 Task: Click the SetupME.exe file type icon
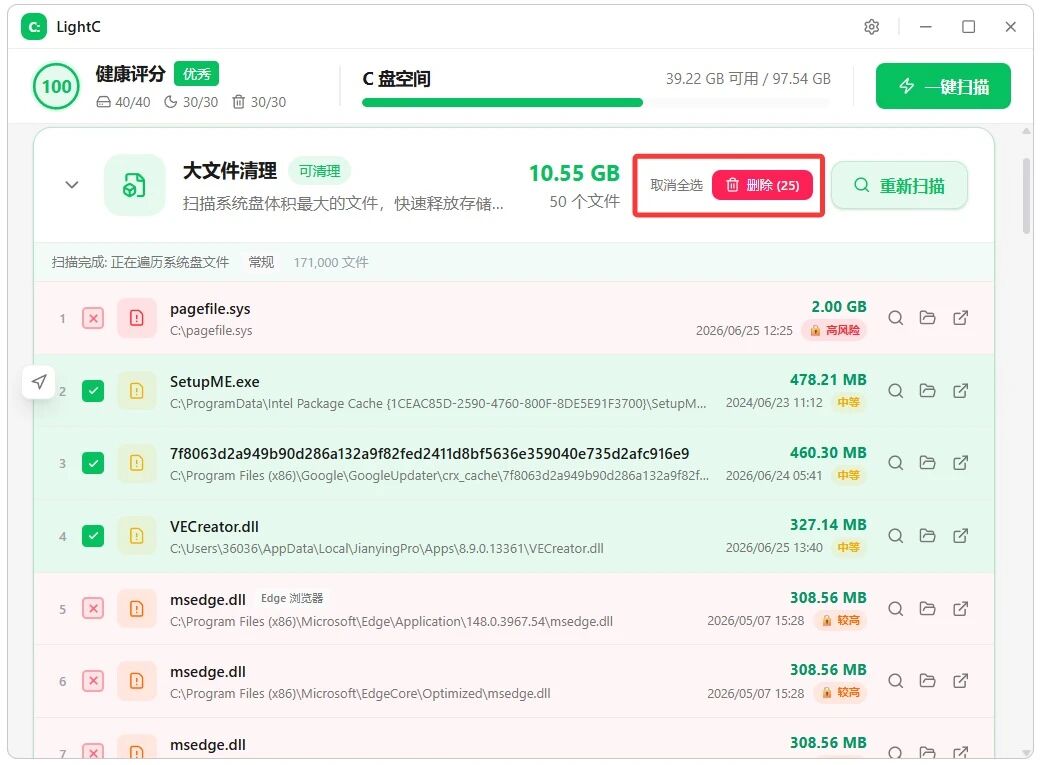pos(137,391)
